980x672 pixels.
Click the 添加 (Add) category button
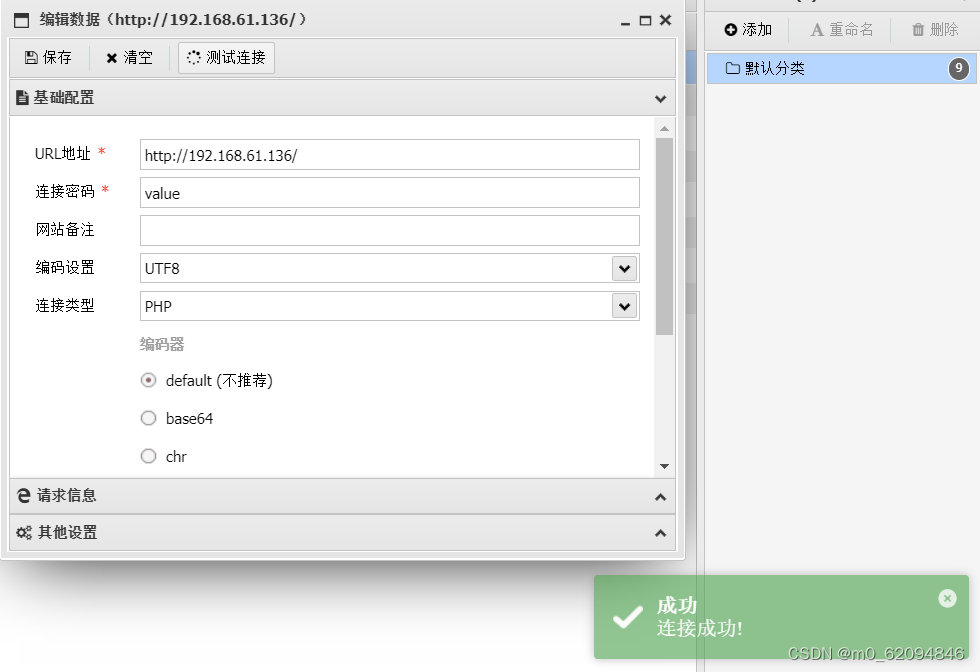tap(748, 29)
